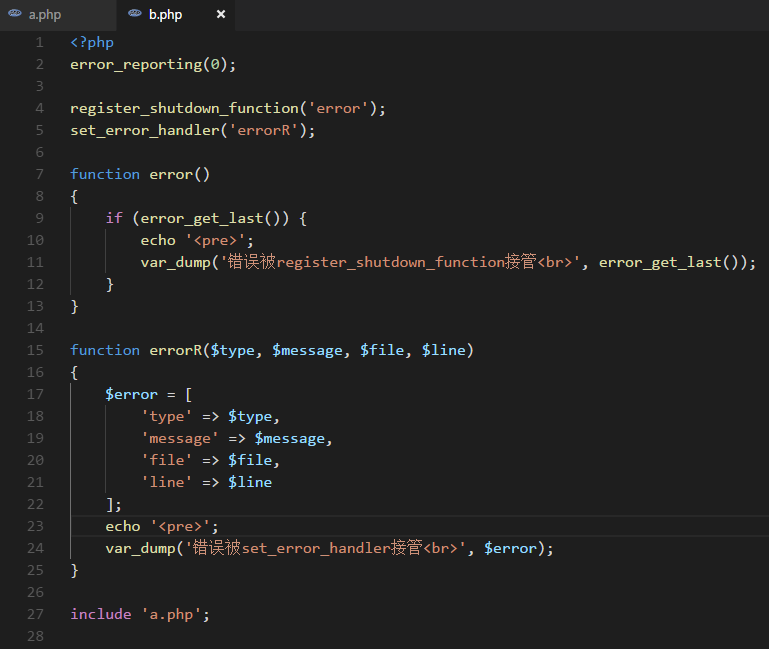Click the 'a.php' string in include statement
The image size is (769, 649).
pyautogui.click(x=170, y=614)
